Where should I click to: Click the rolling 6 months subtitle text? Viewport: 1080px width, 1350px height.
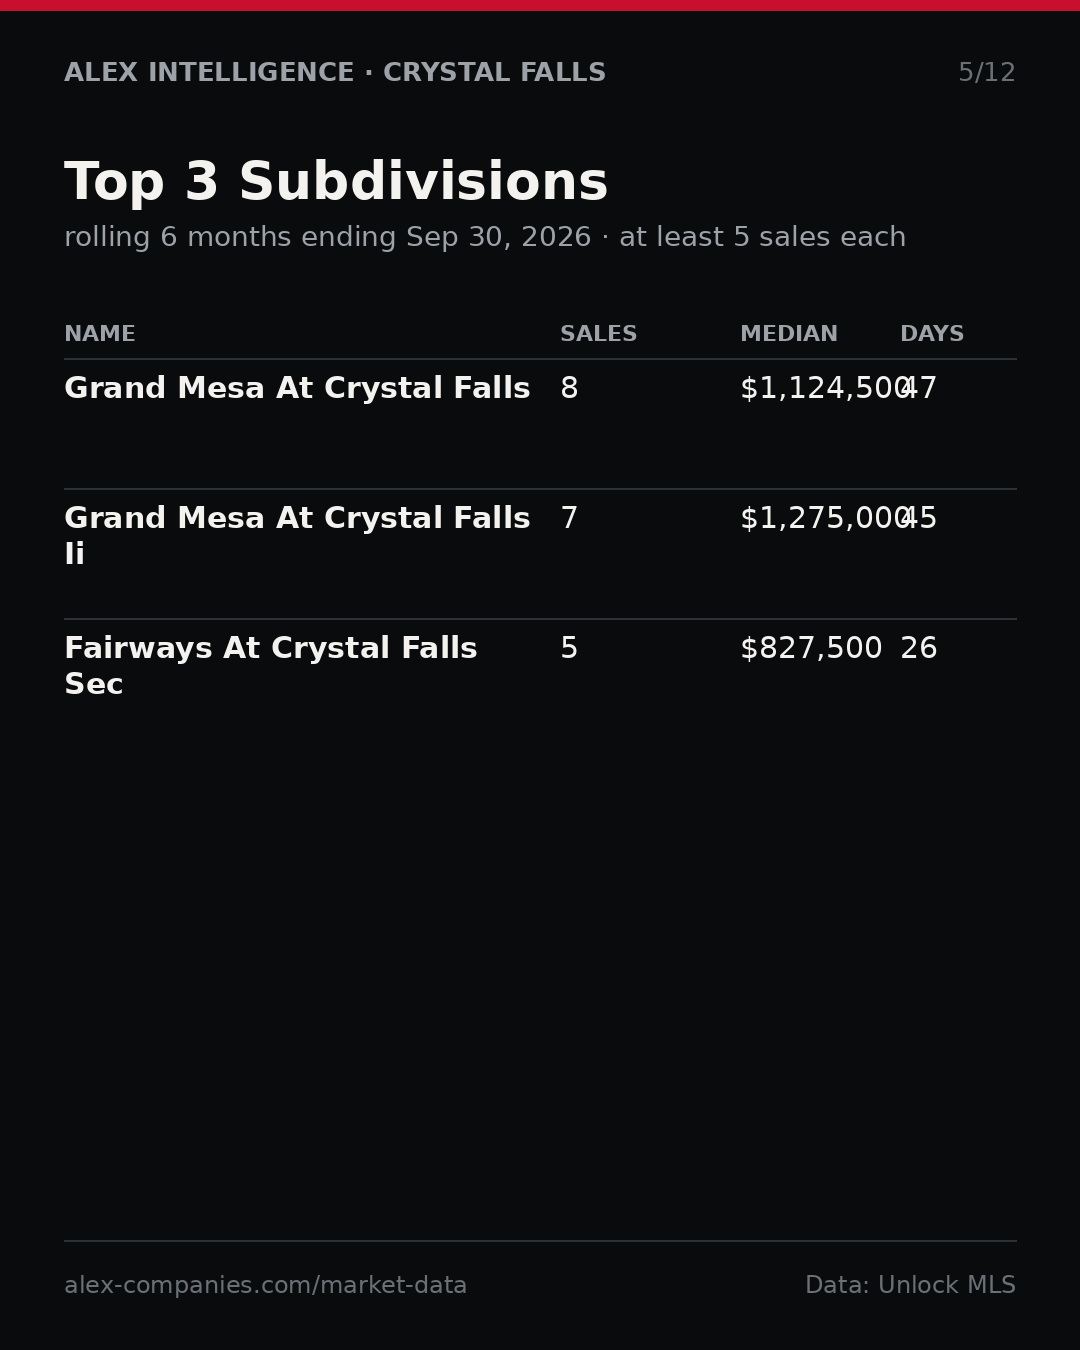tap(485, 238)
